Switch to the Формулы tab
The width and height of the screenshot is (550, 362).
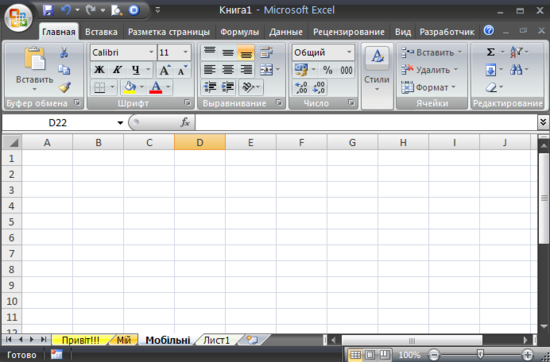[240, 32]
